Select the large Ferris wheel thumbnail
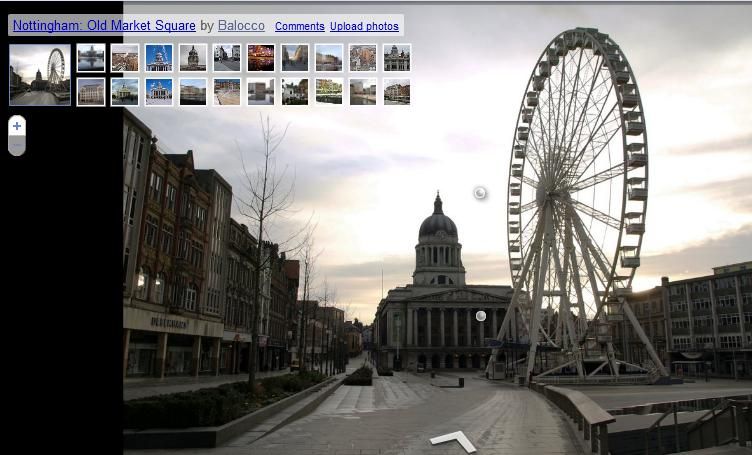This screenshot has height=455, width=752. [x=40, y=75]
